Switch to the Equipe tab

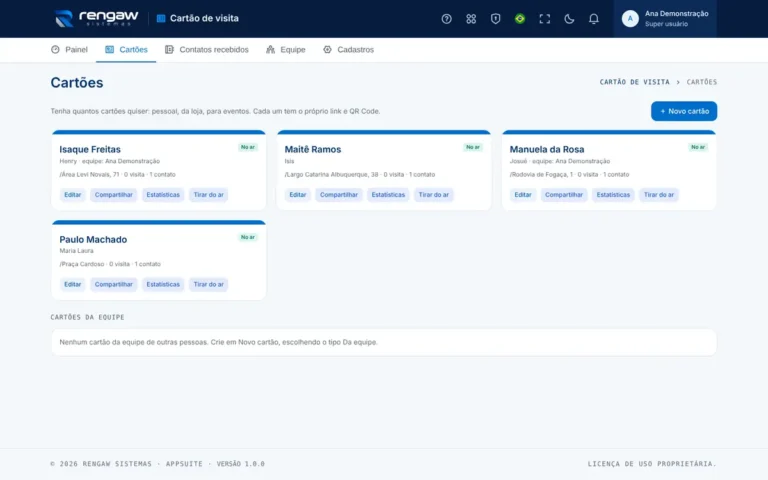286,49
